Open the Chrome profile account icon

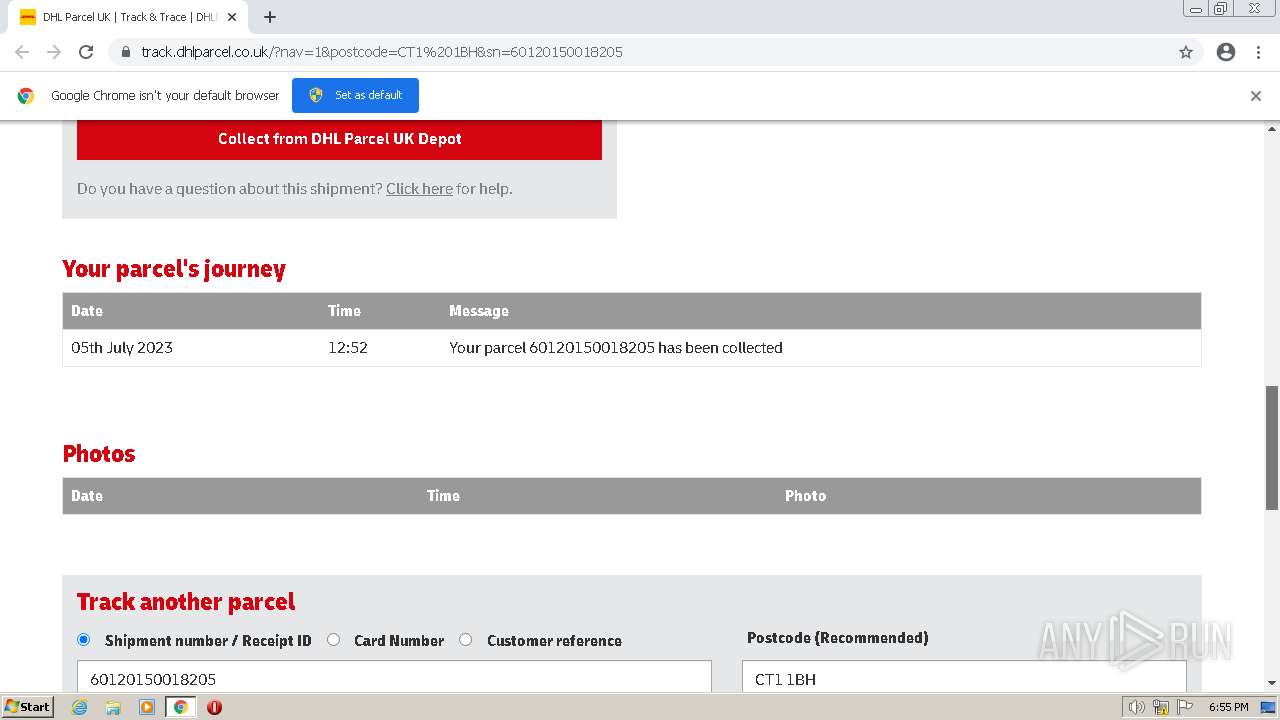click(1226, 52)
